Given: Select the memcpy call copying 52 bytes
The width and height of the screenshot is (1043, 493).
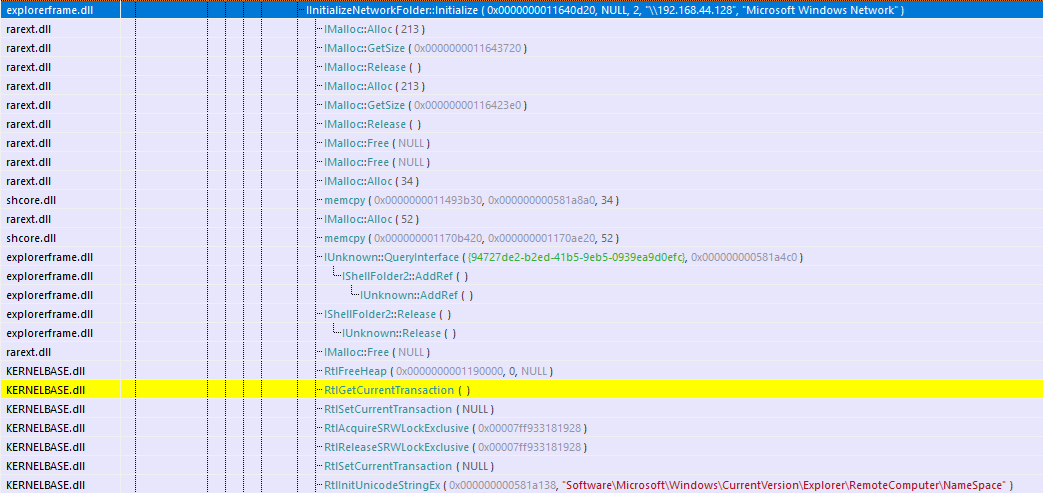Looking at the screenshot, I should coord(471,238).
